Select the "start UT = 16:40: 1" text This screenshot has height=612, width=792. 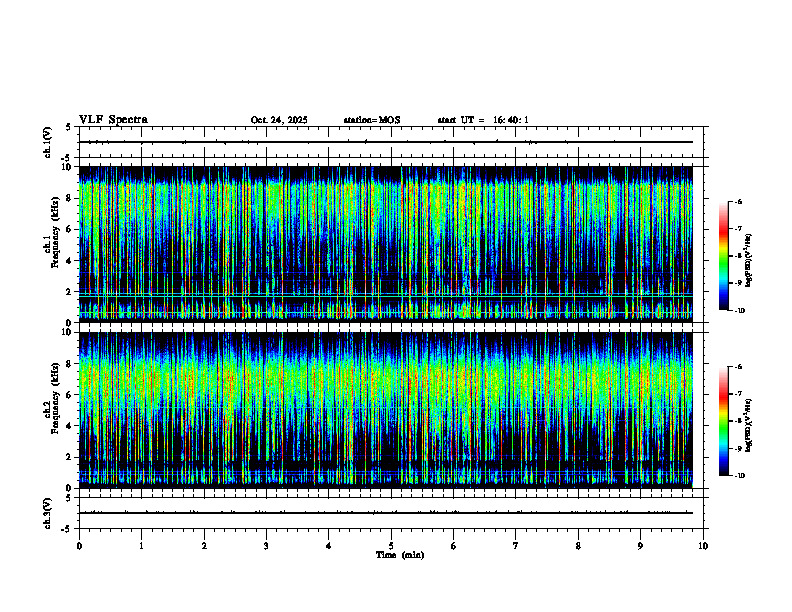483,120
